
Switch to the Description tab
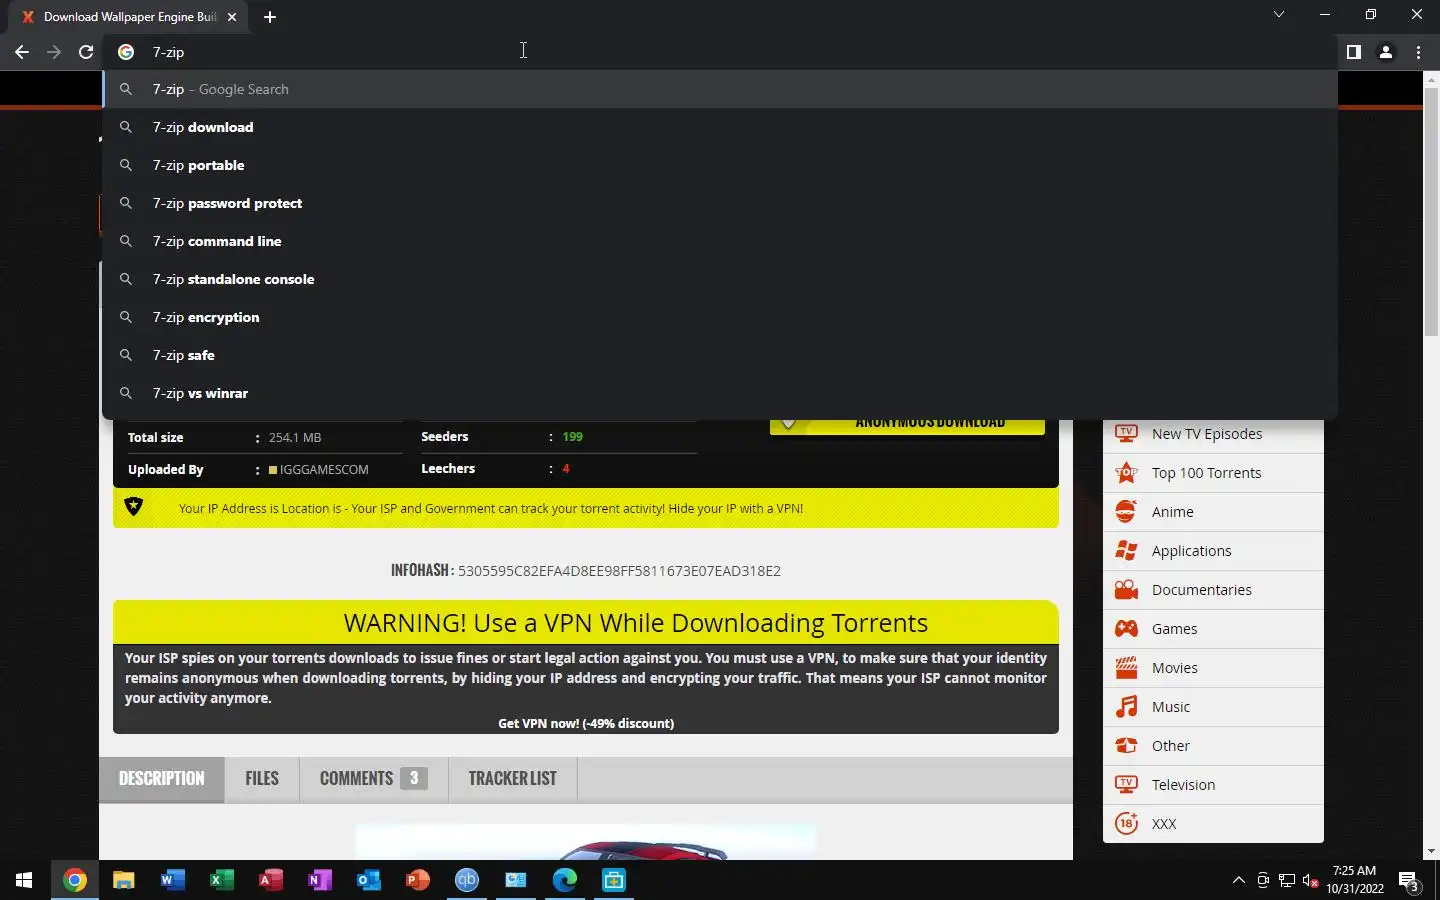(x=162, y=778)
